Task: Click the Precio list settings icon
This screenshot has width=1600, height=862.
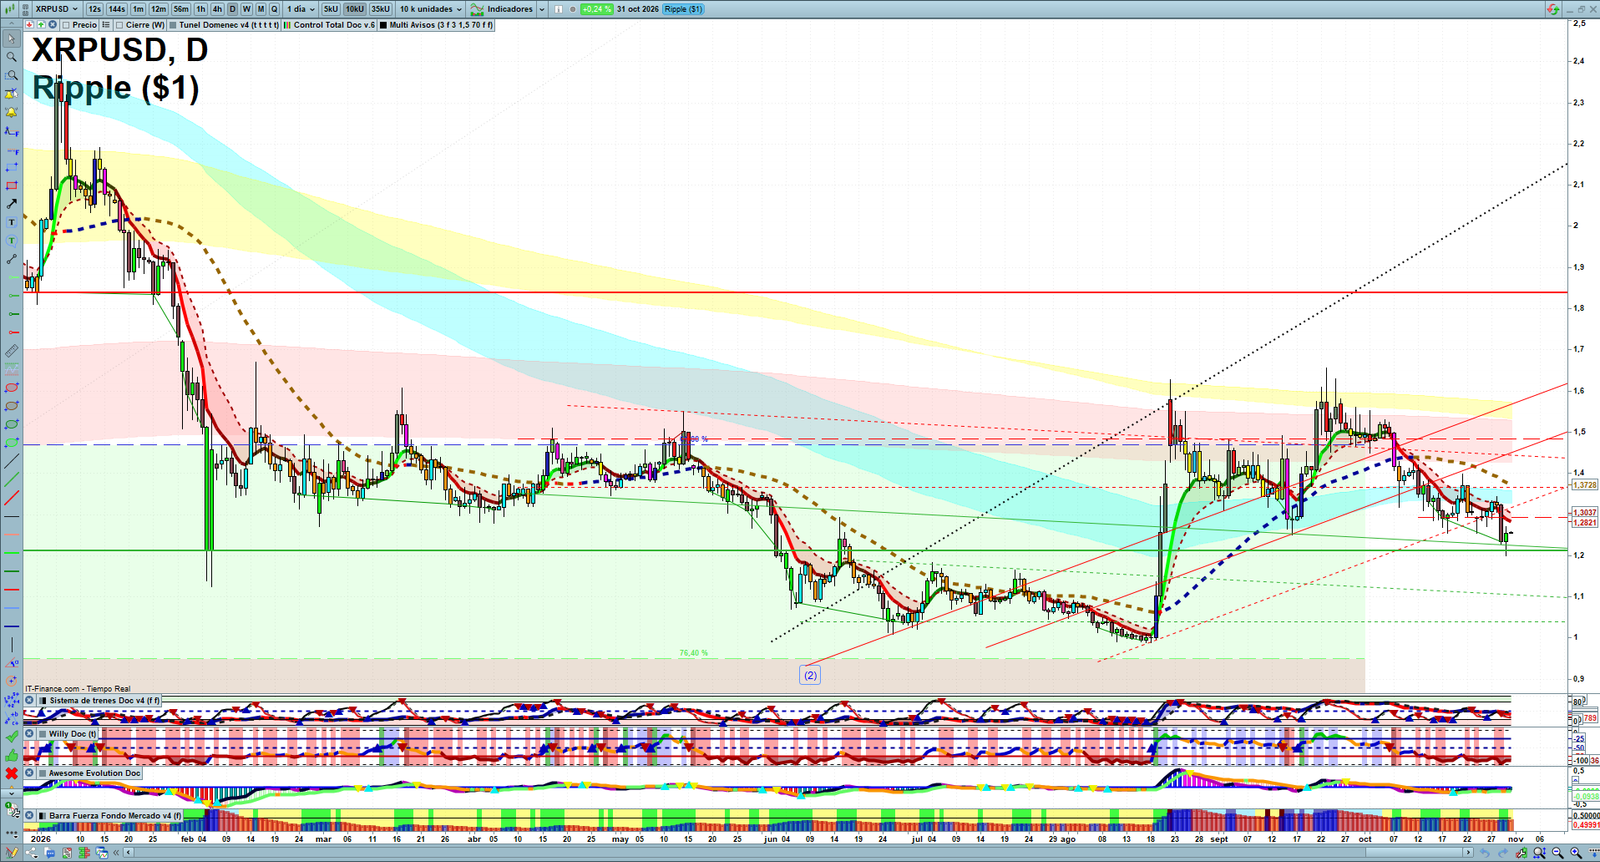Action: click(x=106, y=25)
